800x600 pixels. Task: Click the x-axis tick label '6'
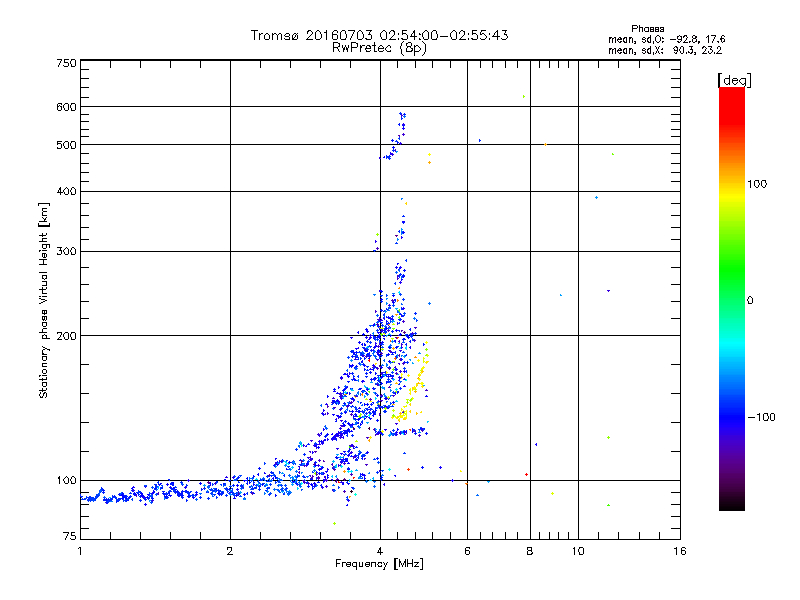(x=467, y=551)
